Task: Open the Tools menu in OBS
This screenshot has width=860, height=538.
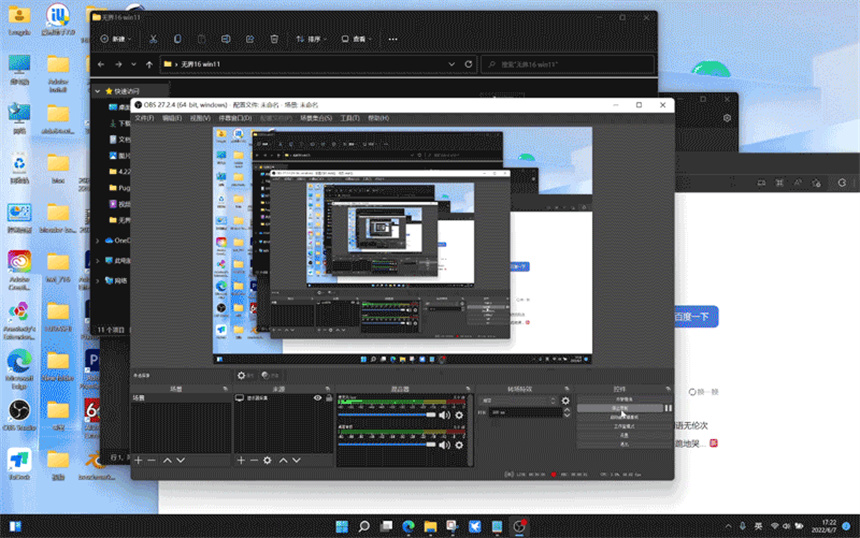Action: point(349,118)
